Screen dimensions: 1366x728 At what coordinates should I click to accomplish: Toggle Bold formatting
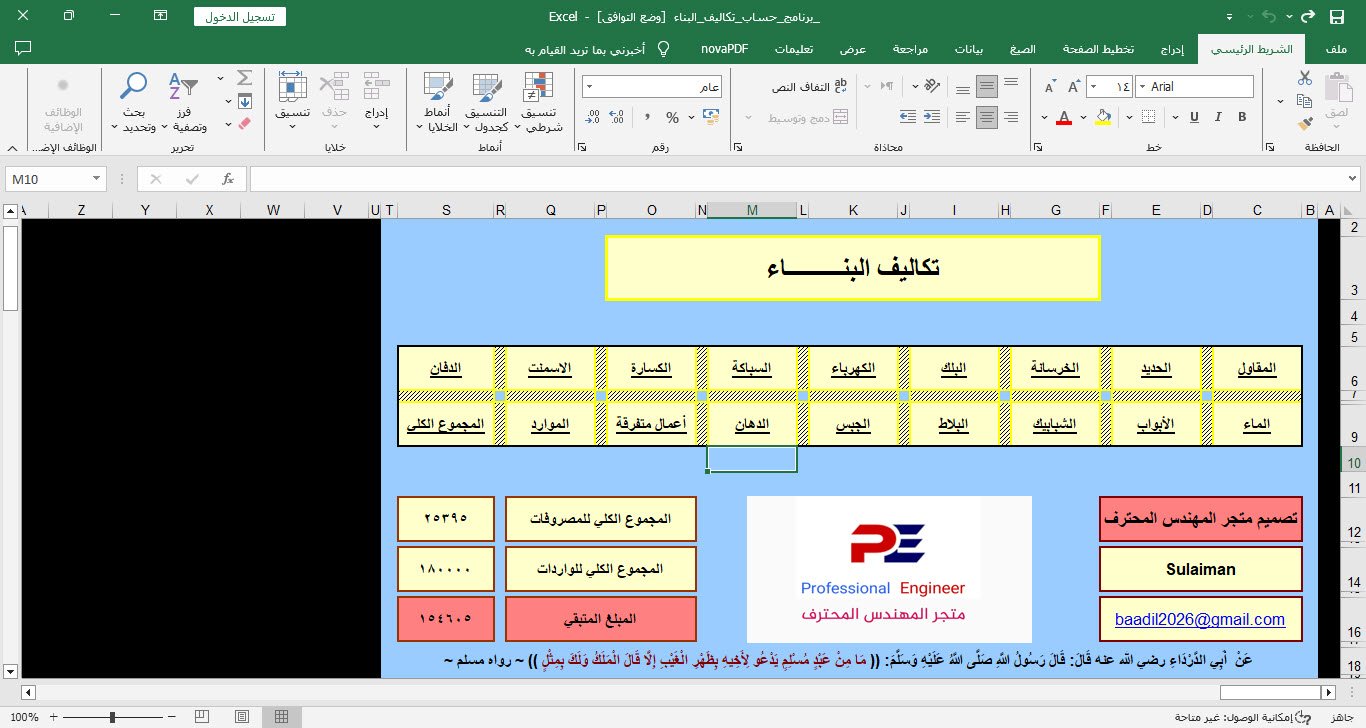(1242, 117)
